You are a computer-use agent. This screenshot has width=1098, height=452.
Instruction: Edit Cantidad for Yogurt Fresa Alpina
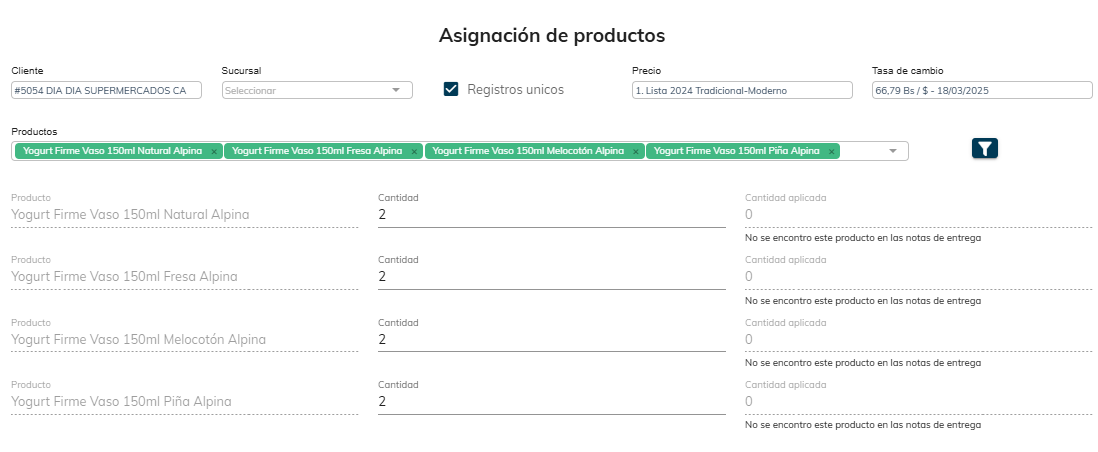[551, 276]
